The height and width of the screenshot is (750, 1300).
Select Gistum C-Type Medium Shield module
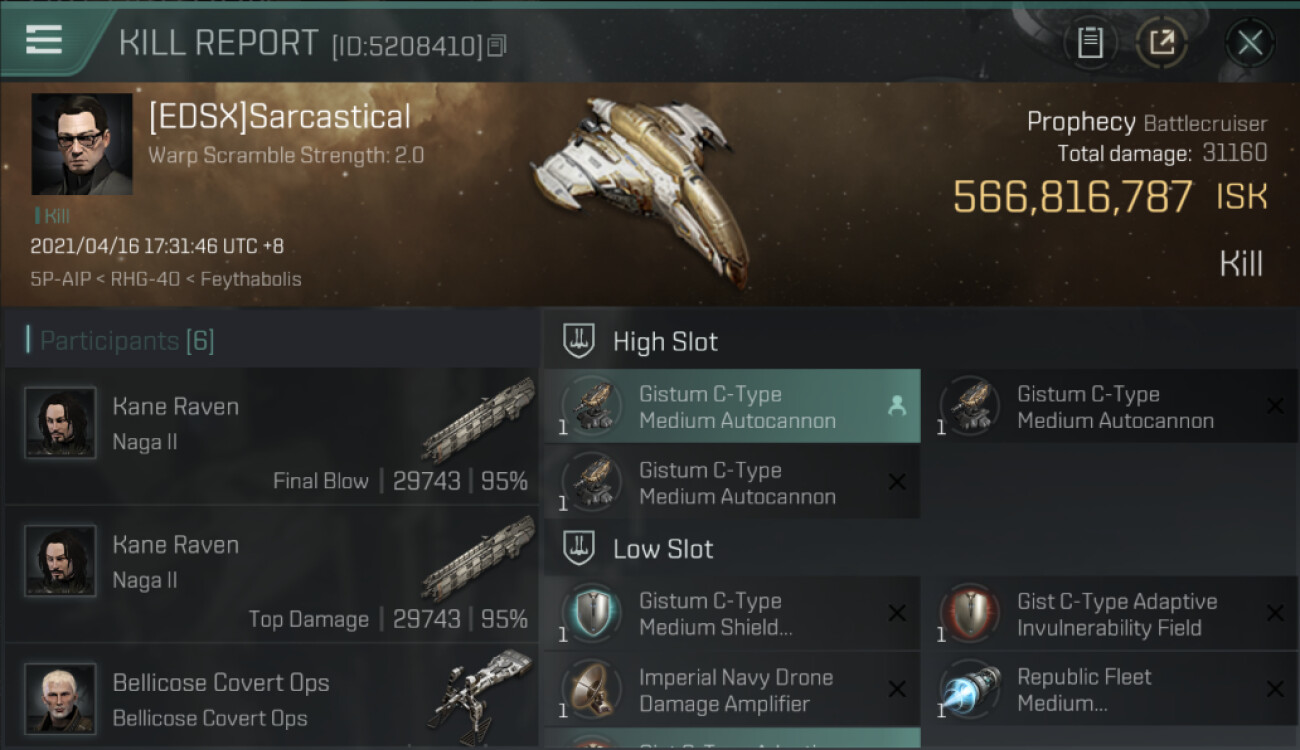[x=731, y=613]
